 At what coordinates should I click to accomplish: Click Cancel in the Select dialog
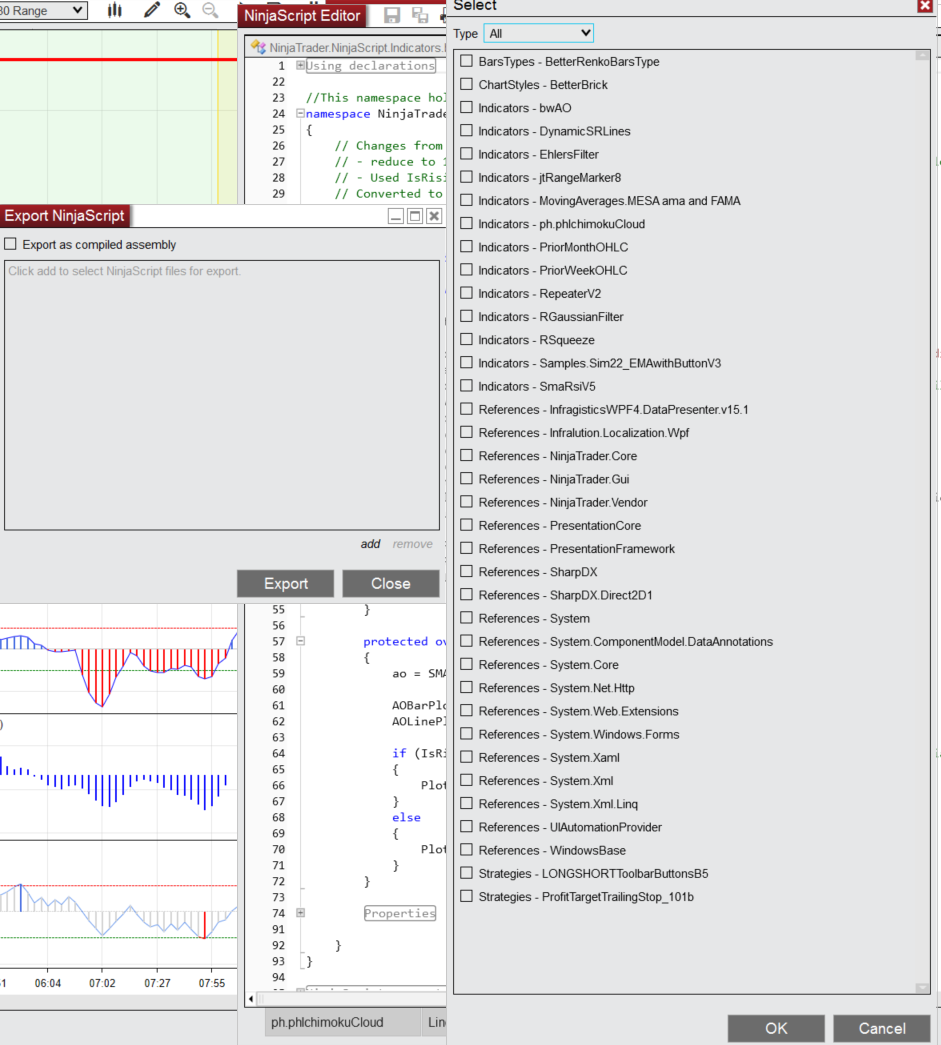tap(882, 1028)
